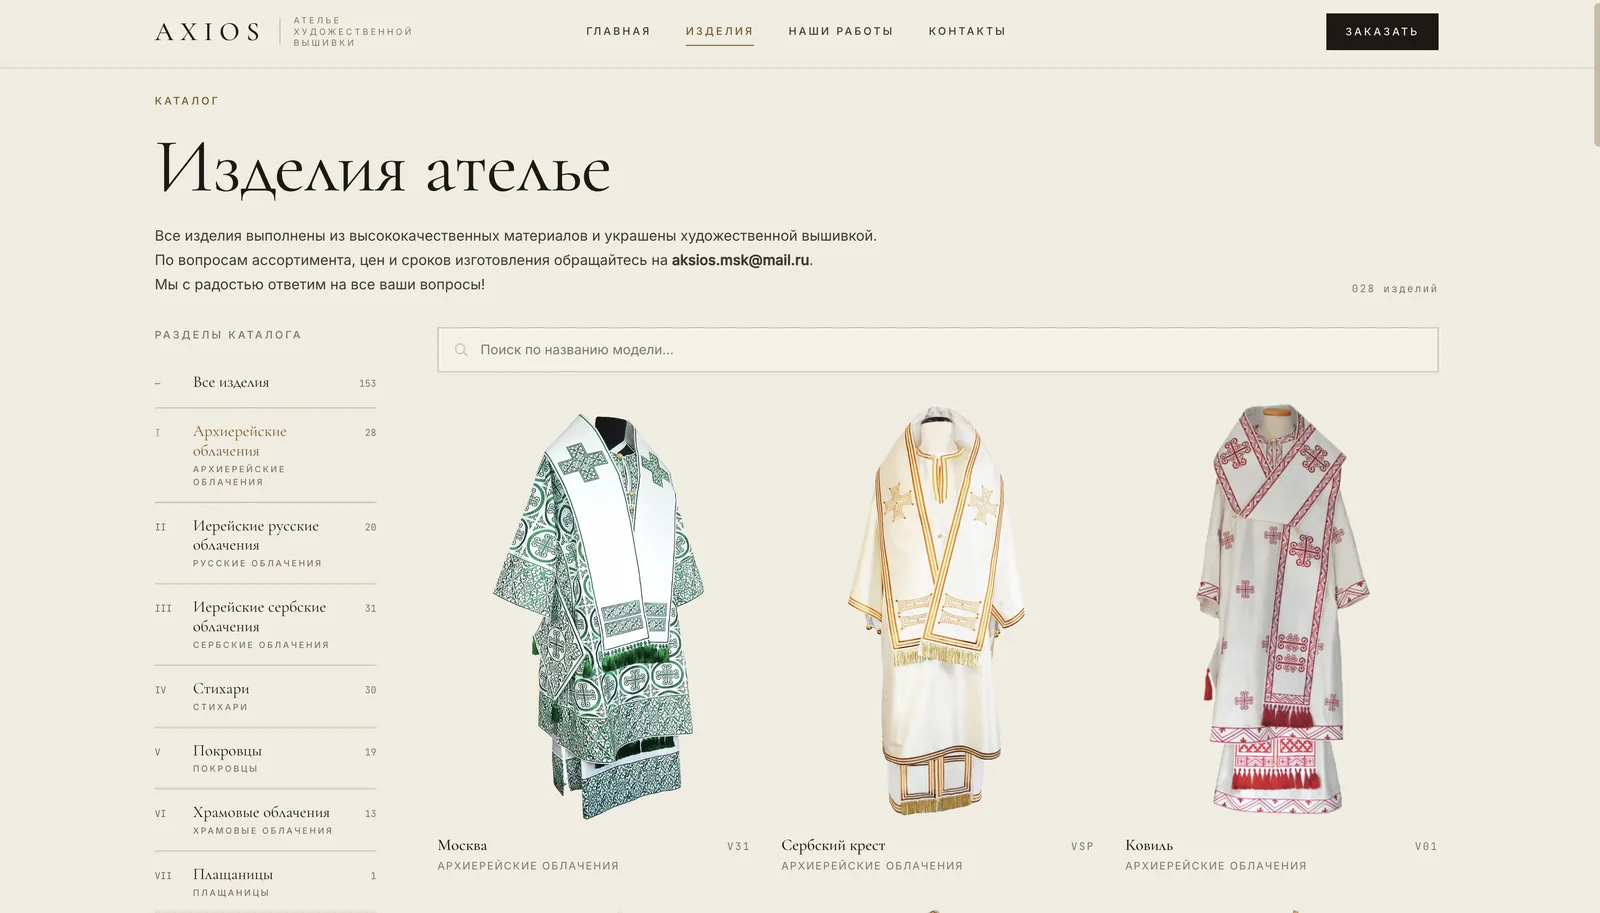Choose the Стихари catalog section

pos(265,697)
